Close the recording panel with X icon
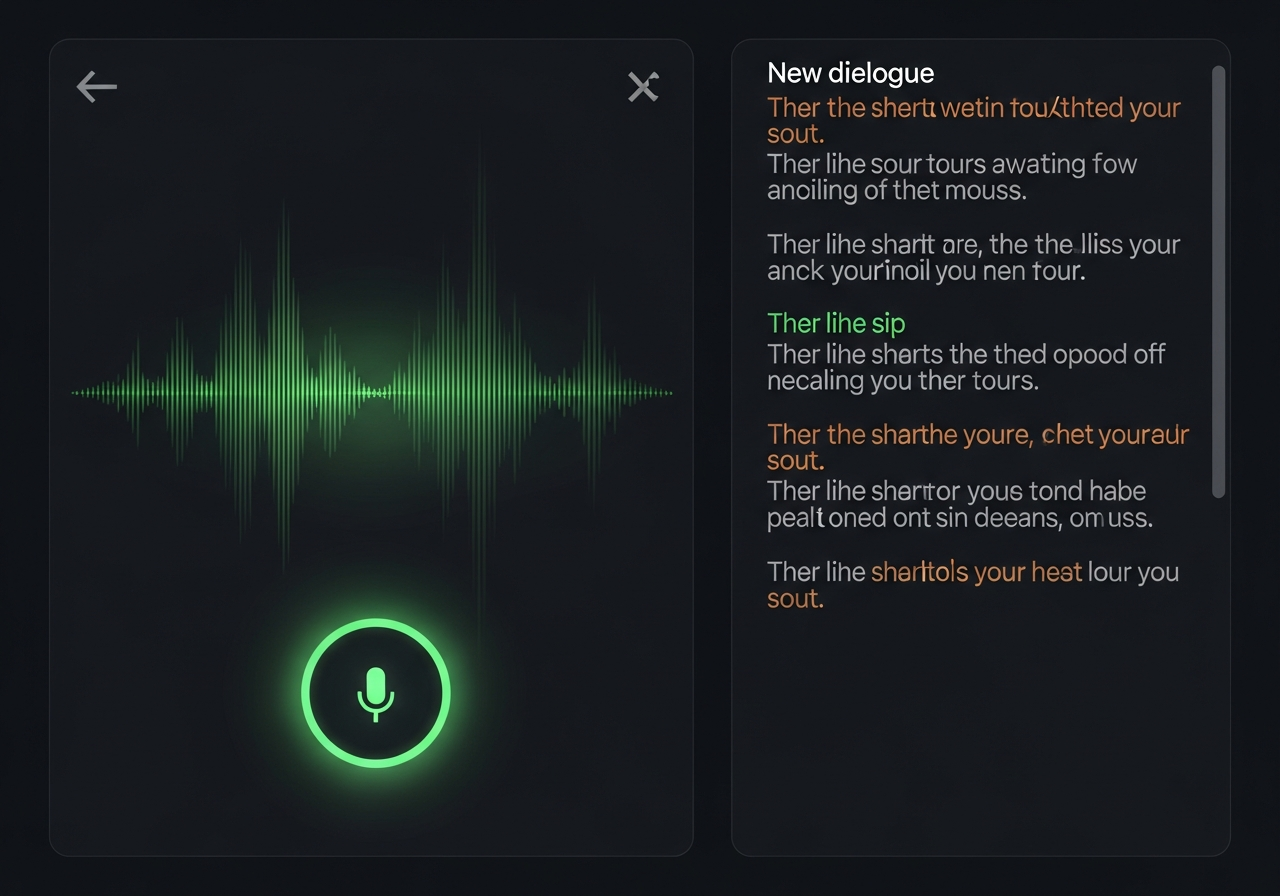1280x896 pixels. tap(643, 88)
